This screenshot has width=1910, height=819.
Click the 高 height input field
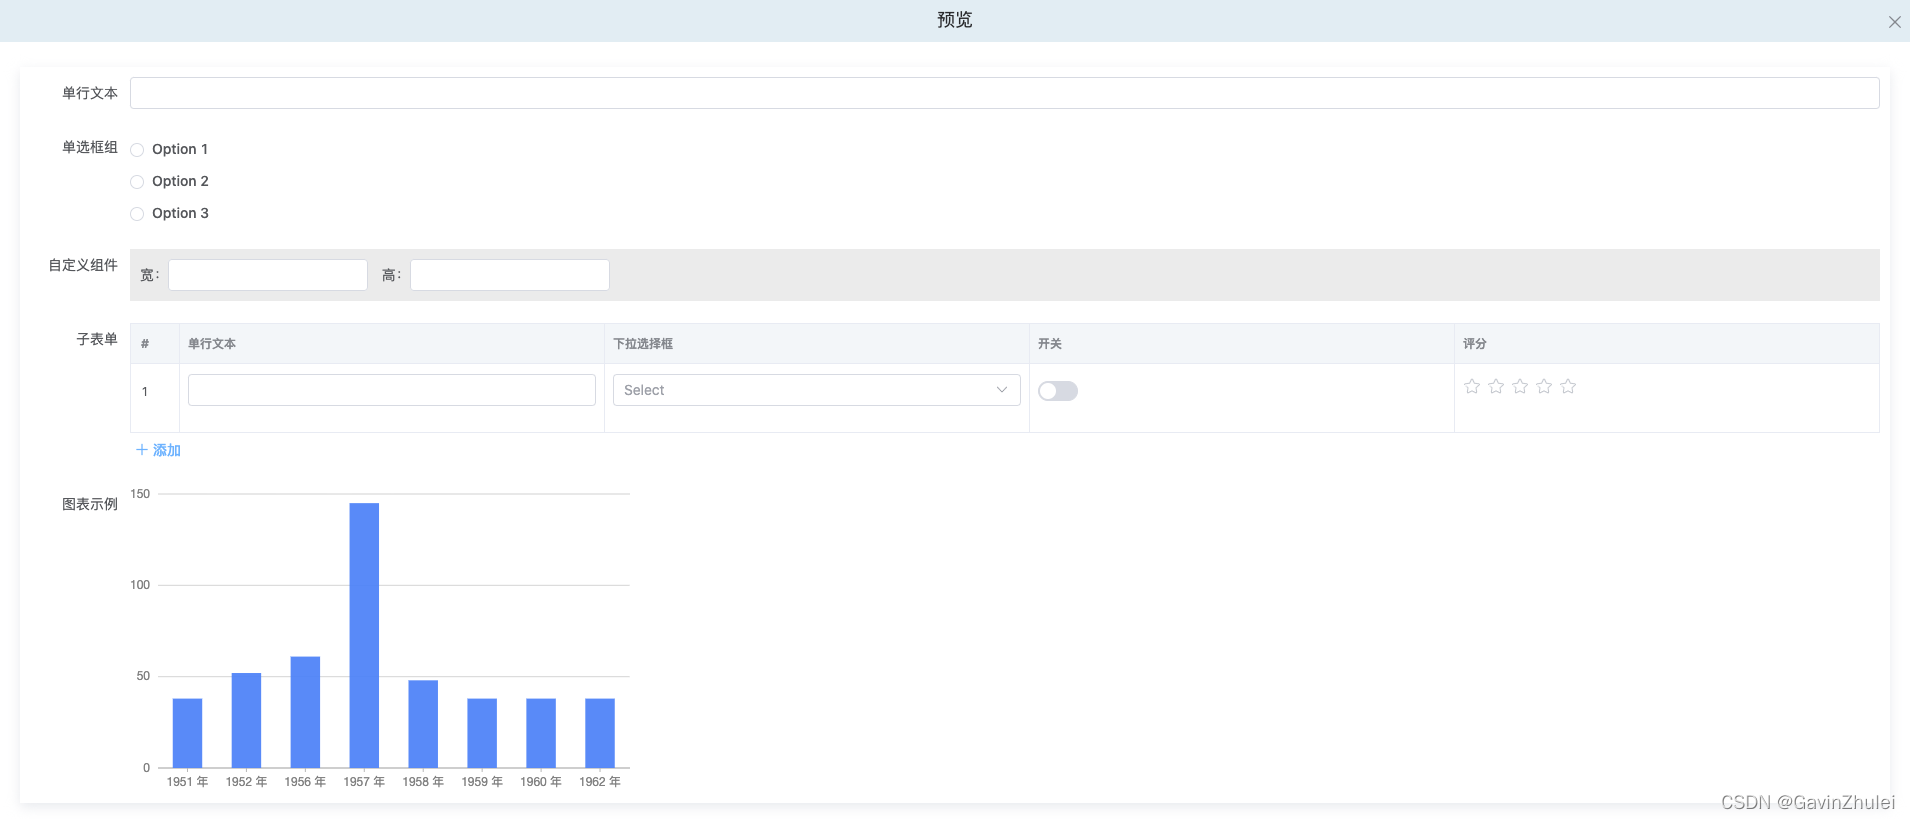[x=510, y=275]
